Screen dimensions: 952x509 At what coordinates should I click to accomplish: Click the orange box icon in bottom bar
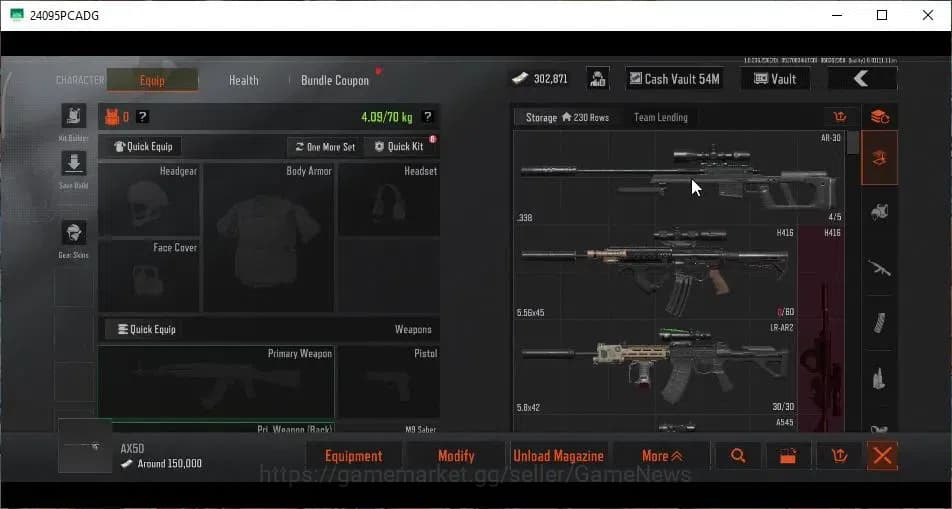point(788,456)
